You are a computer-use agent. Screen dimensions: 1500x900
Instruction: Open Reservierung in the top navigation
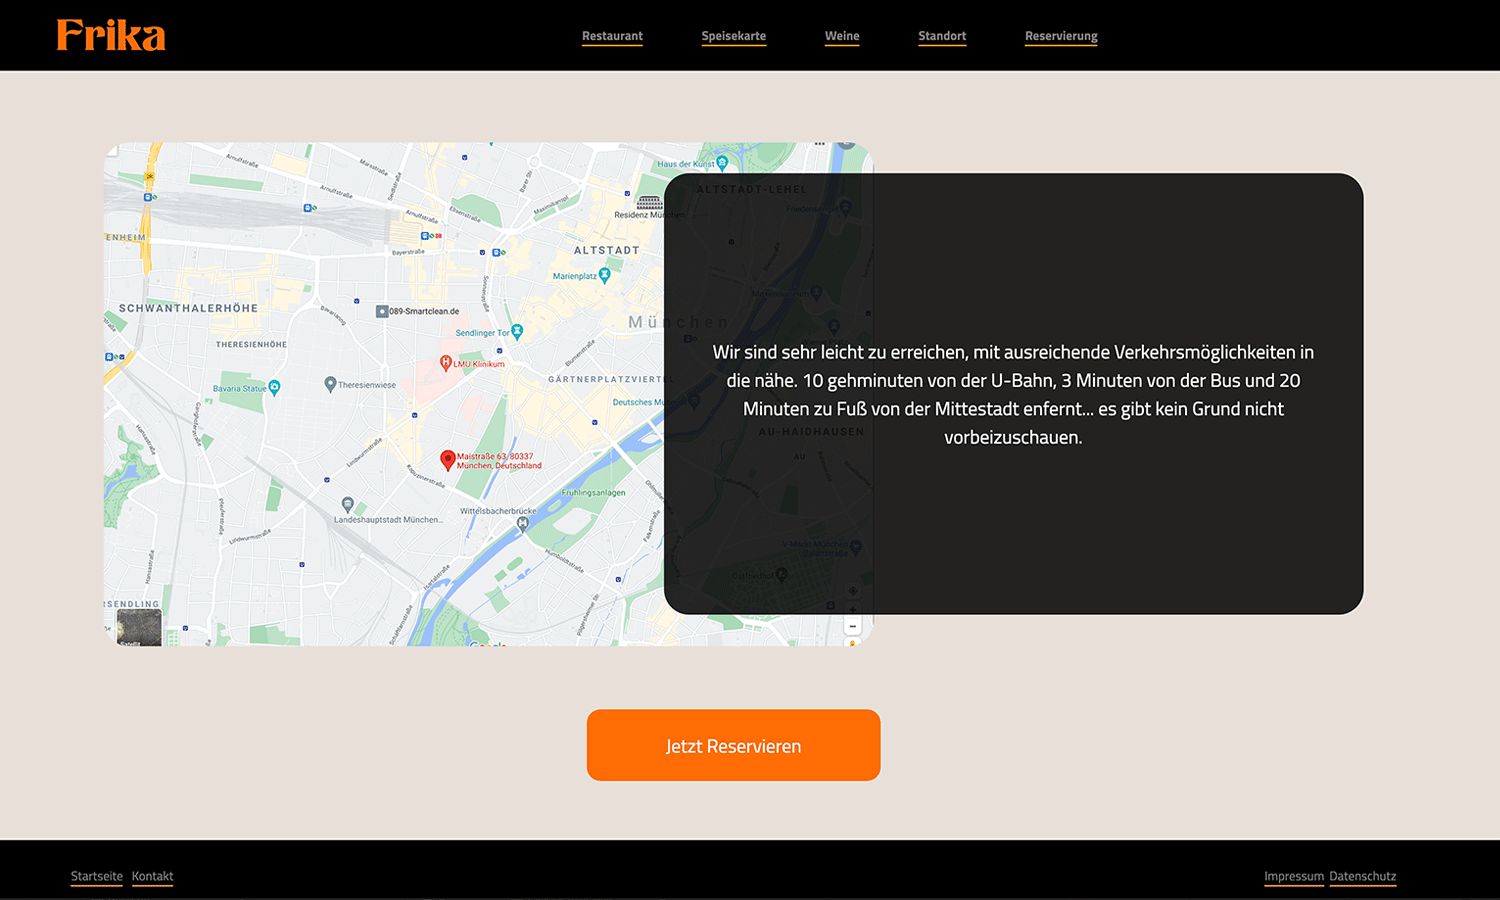[1060, 36]
